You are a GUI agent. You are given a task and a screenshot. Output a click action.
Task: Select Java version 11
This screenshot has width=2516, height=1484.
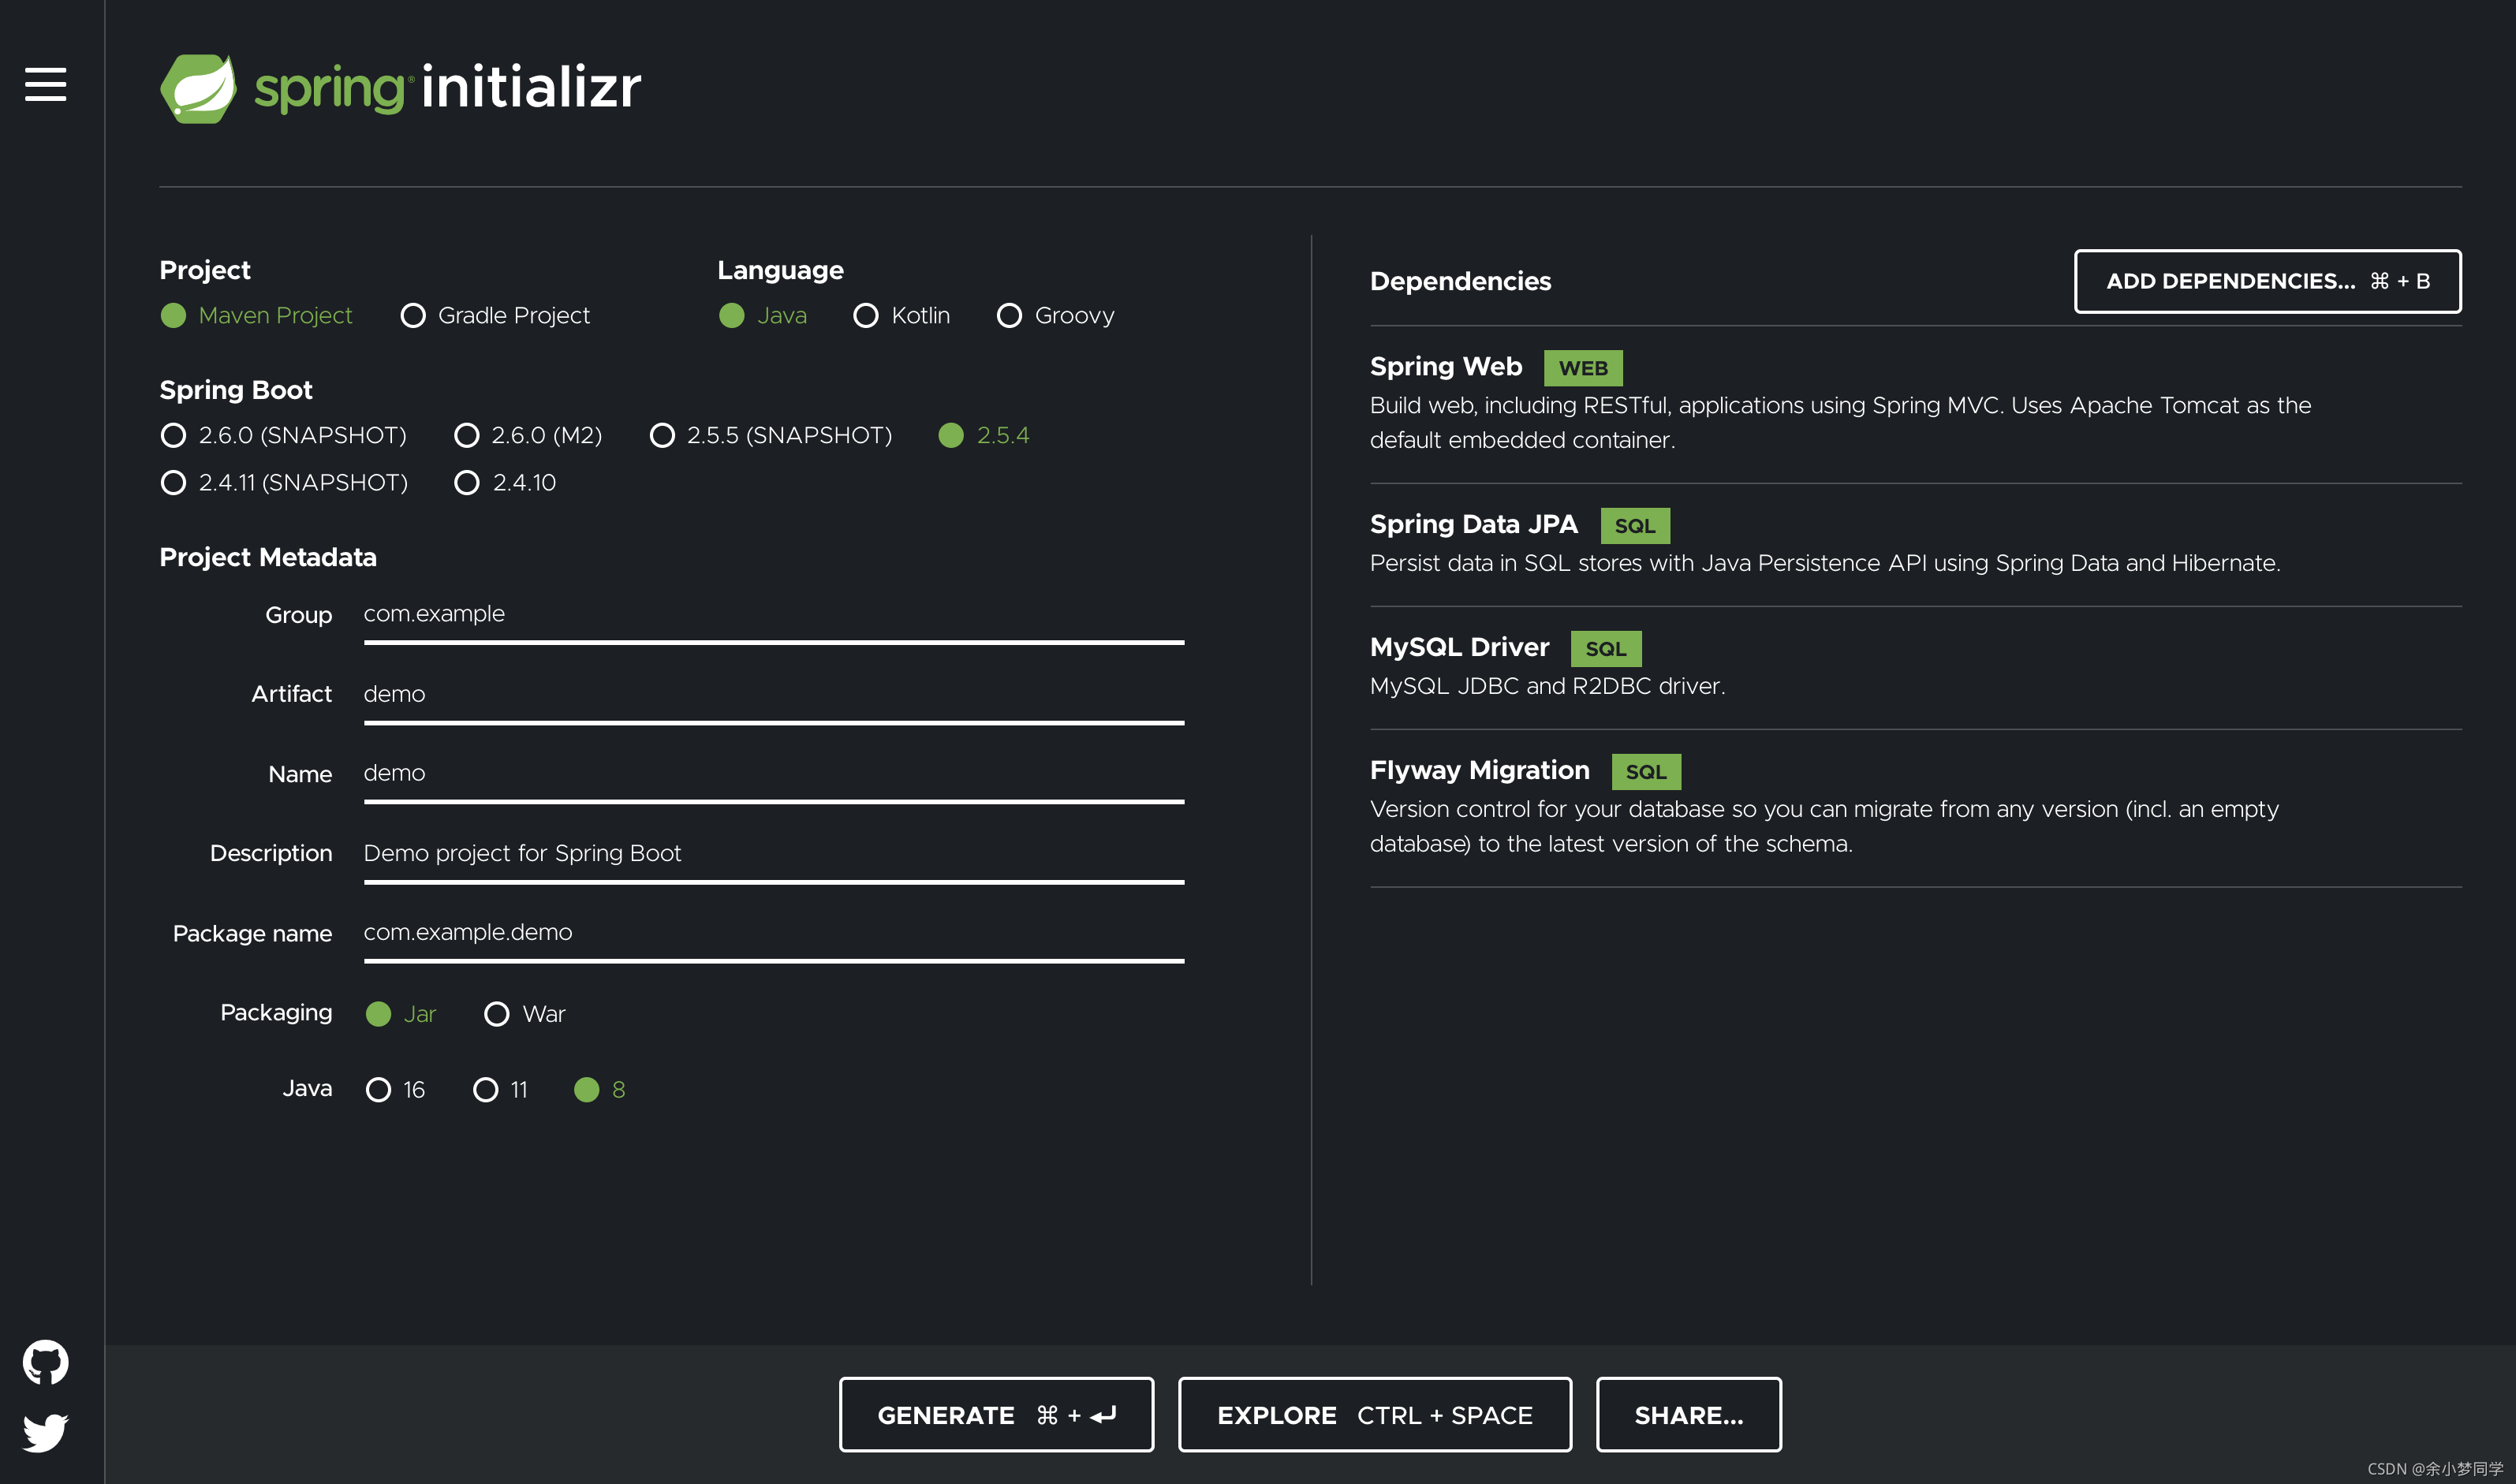(x=486, y=1090)
